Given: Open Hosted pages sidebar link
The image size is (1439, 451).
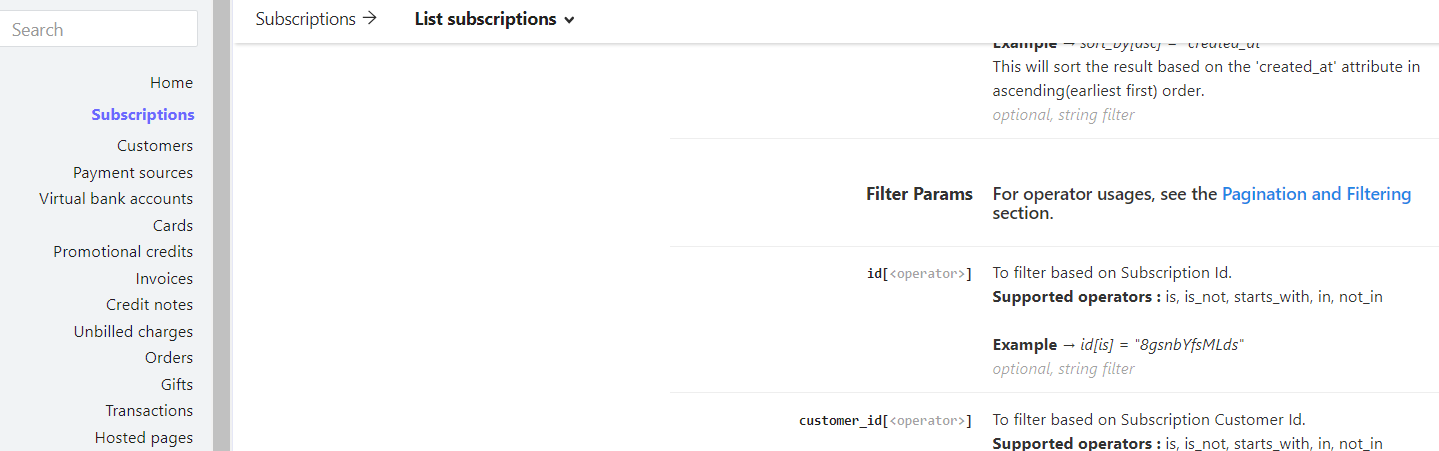Looking at the screenshot, I should pyautogui.click(x=144, y=438).
